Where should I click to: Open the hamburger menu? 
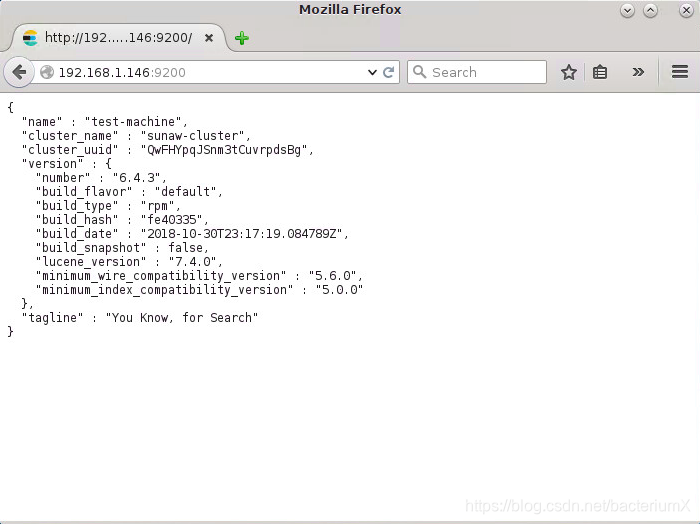point(679,72)
